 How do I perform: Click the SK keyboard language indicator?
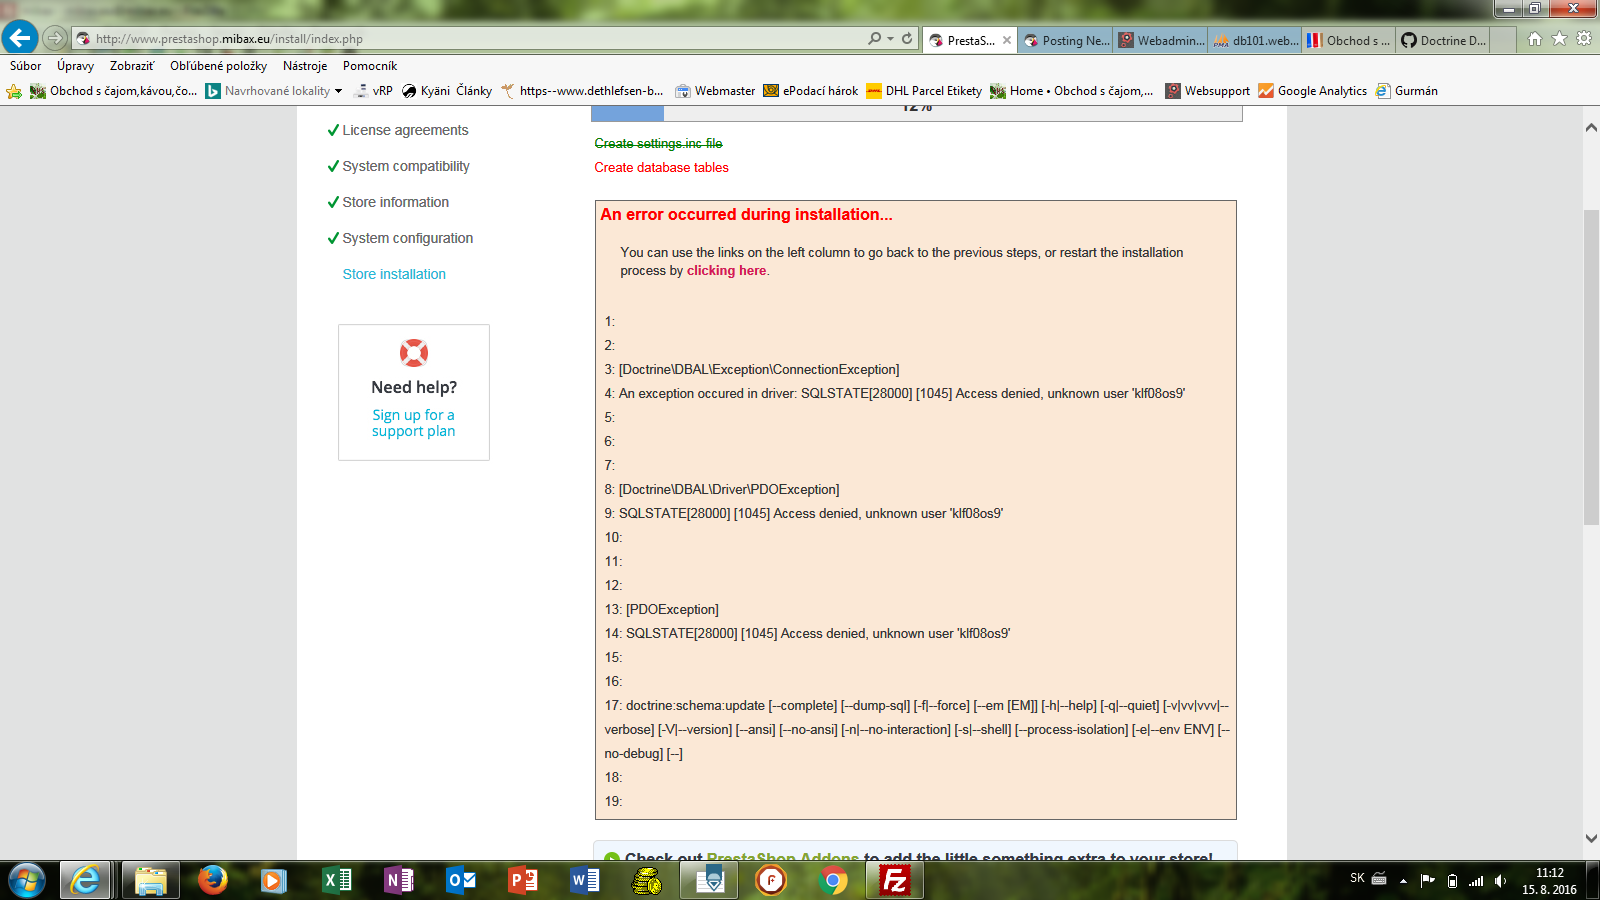[x=1357, y=878]
